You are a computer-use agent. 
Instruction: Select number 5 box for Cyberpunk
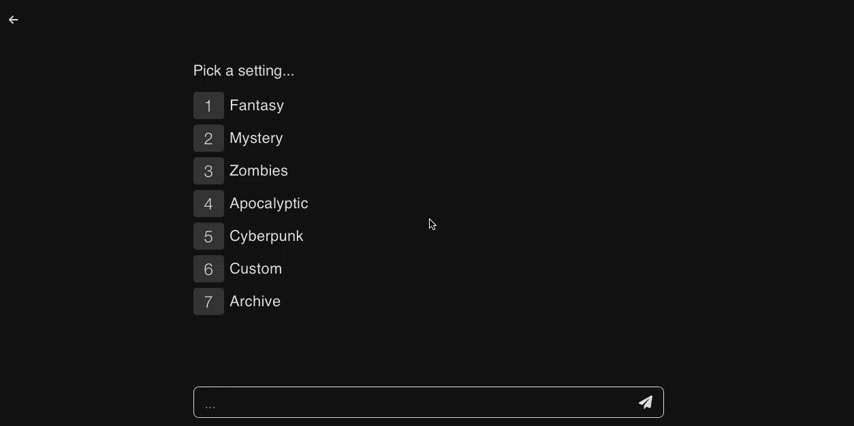209,236
